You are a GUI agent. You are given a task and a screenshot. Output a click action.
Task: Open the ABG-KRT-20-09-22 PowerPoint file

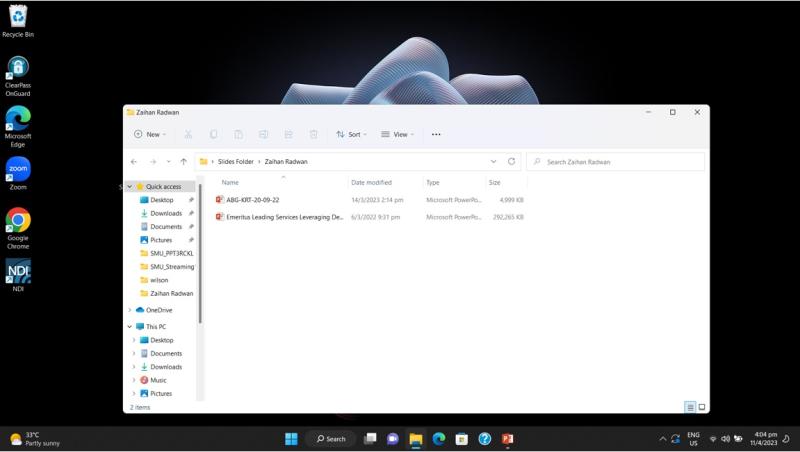tap(252, 200)
